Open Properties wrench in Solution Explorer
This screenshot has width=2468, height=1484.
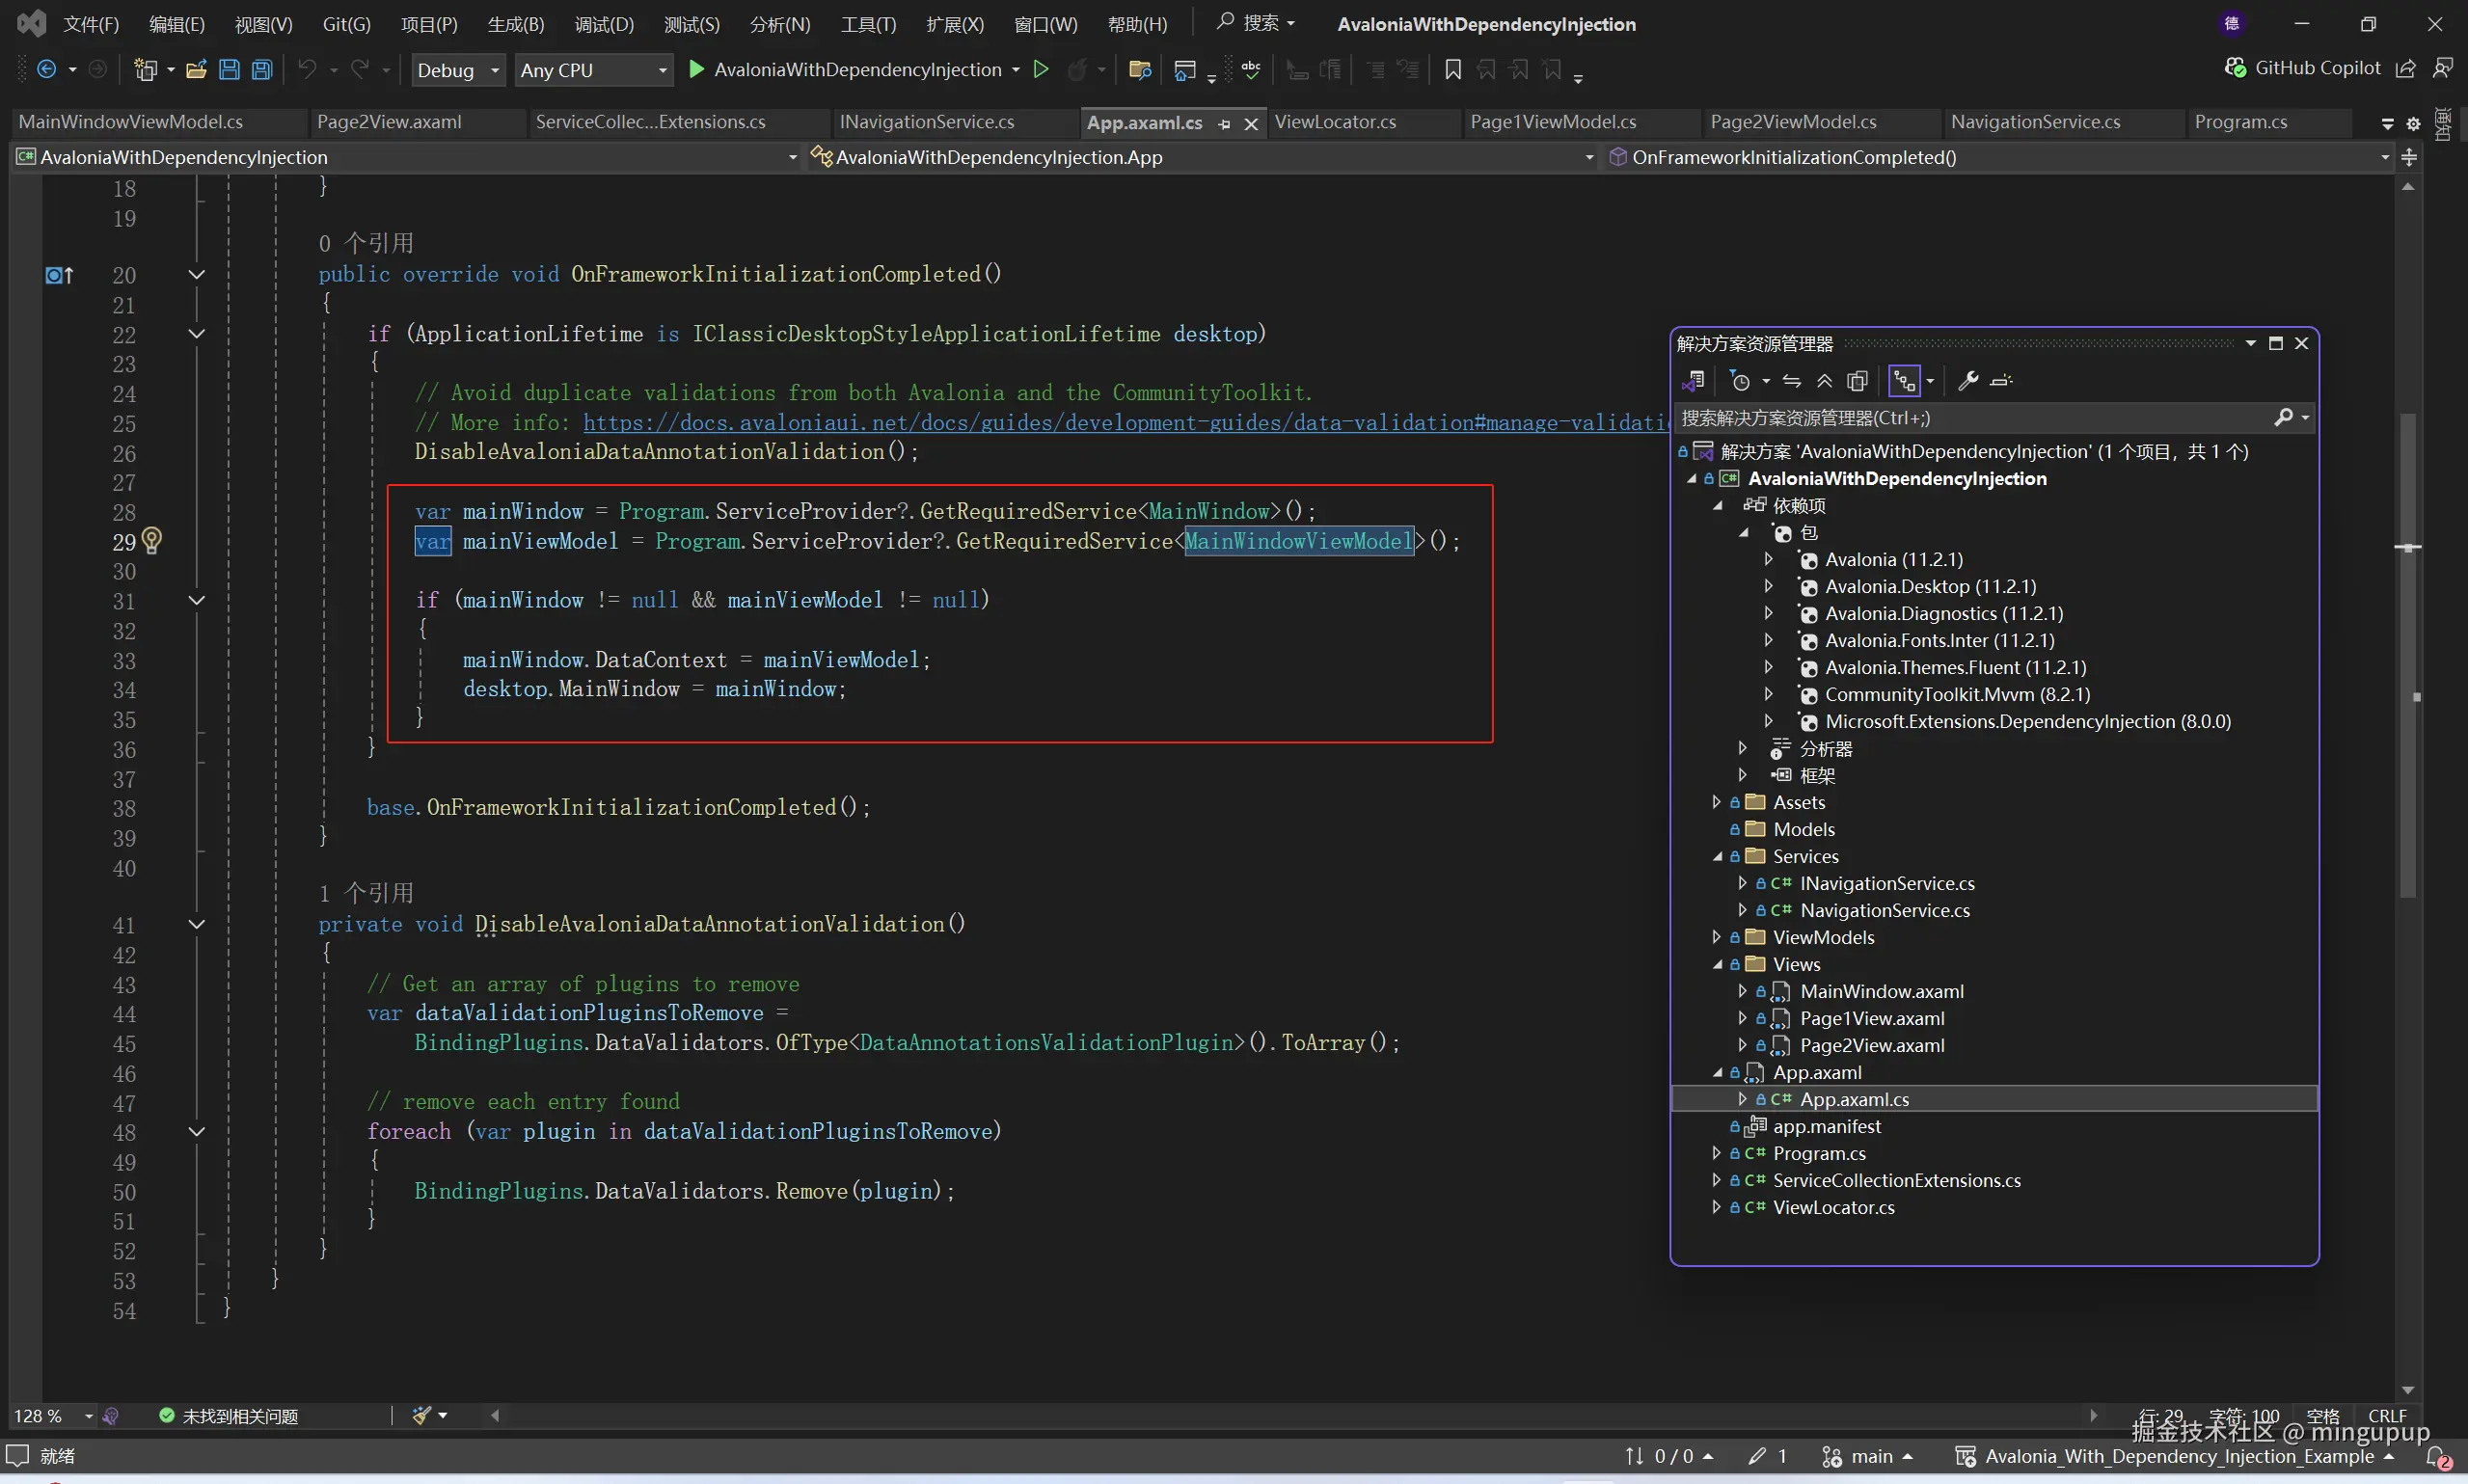1967,381
